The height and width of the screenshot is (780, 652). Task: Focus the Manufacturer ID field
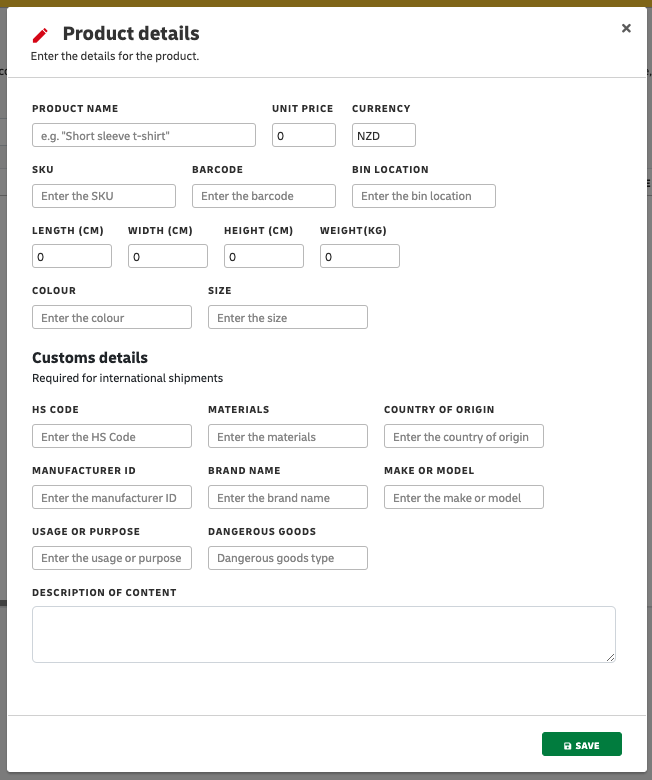112,497
